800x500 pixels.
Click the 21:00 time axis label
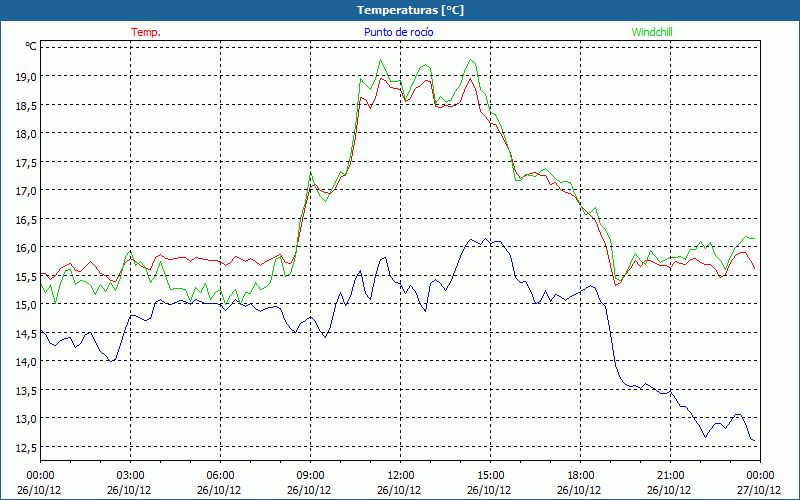tap(670, 476)
